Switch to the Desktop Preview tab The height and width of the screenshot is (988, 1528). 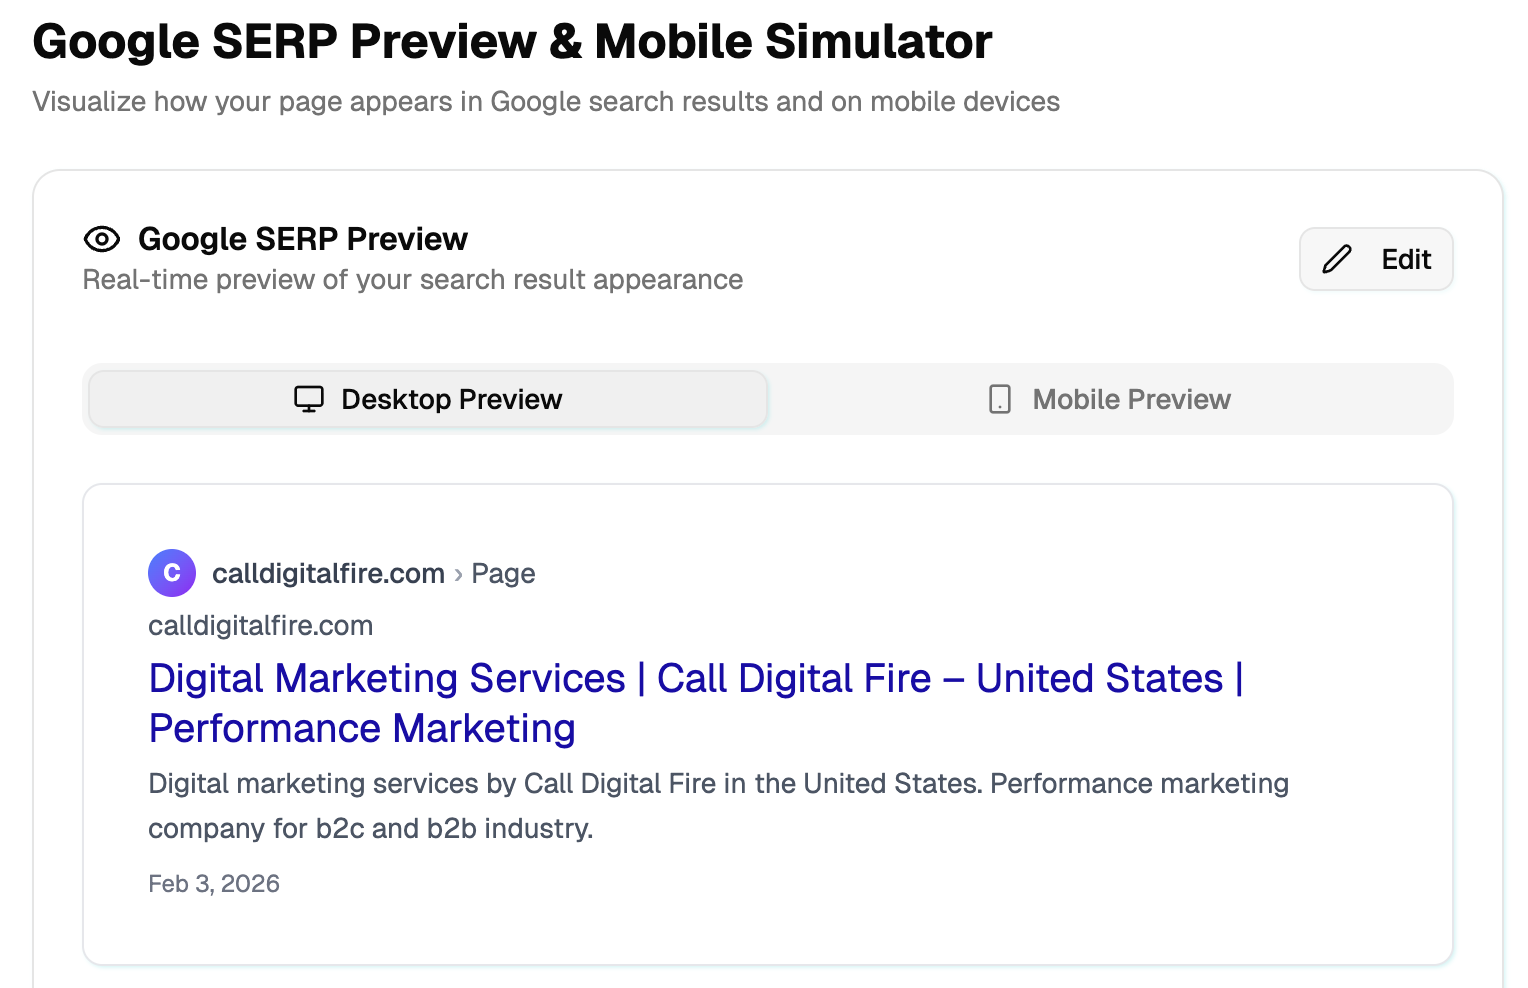(x=428, y=399)
